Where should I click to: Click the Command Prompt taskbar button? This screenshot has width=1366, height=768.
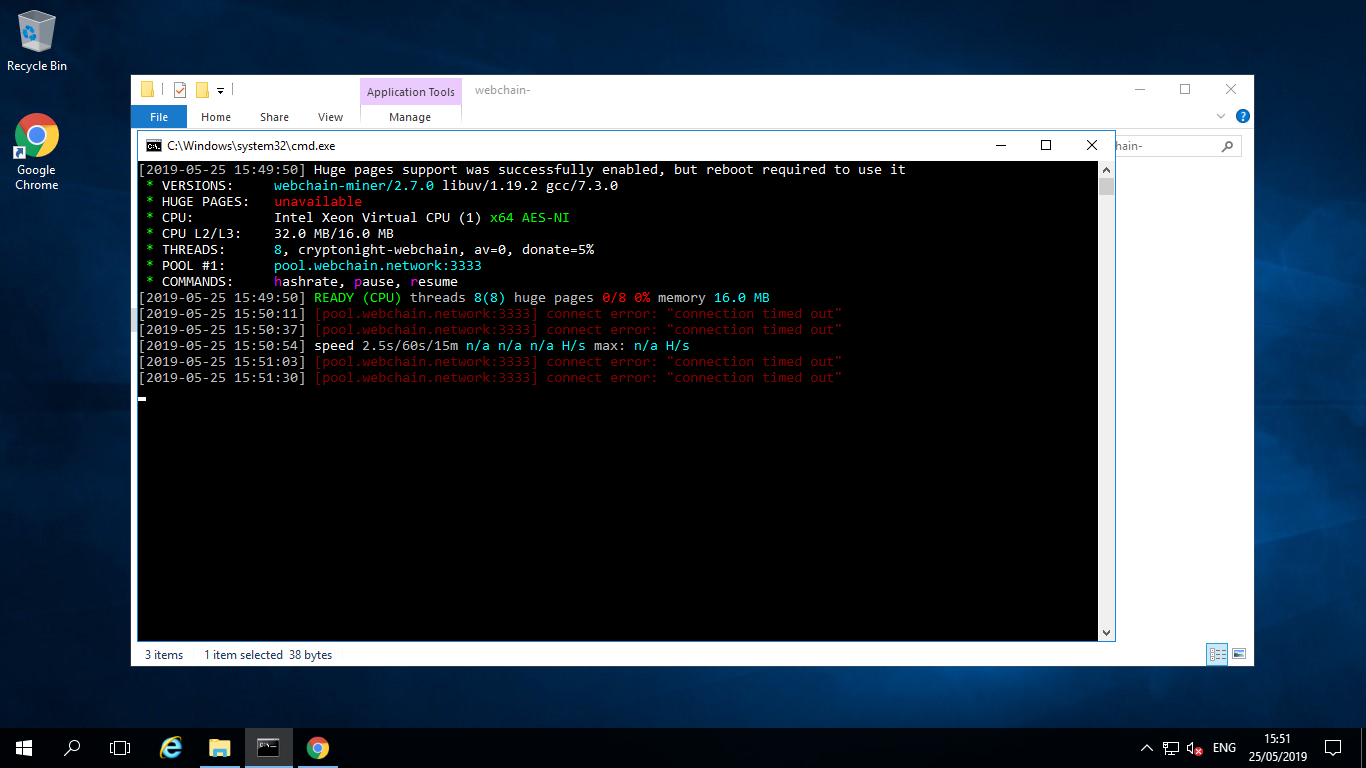point(268,748)
